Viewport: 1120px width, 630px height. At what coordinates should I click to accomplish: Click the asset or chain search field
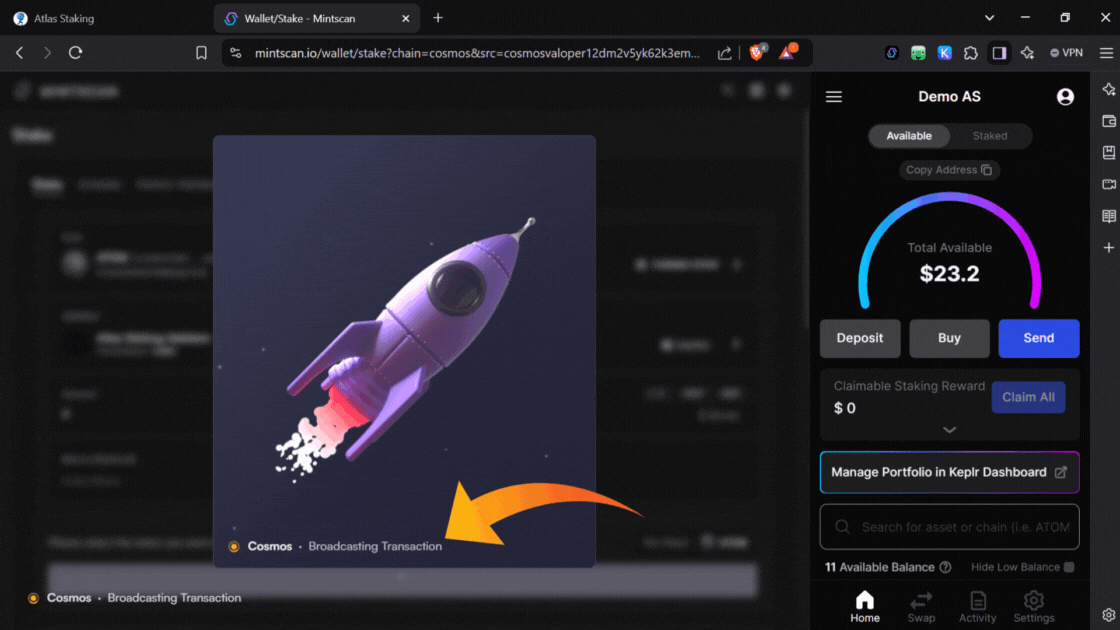(x=960, y=527)
